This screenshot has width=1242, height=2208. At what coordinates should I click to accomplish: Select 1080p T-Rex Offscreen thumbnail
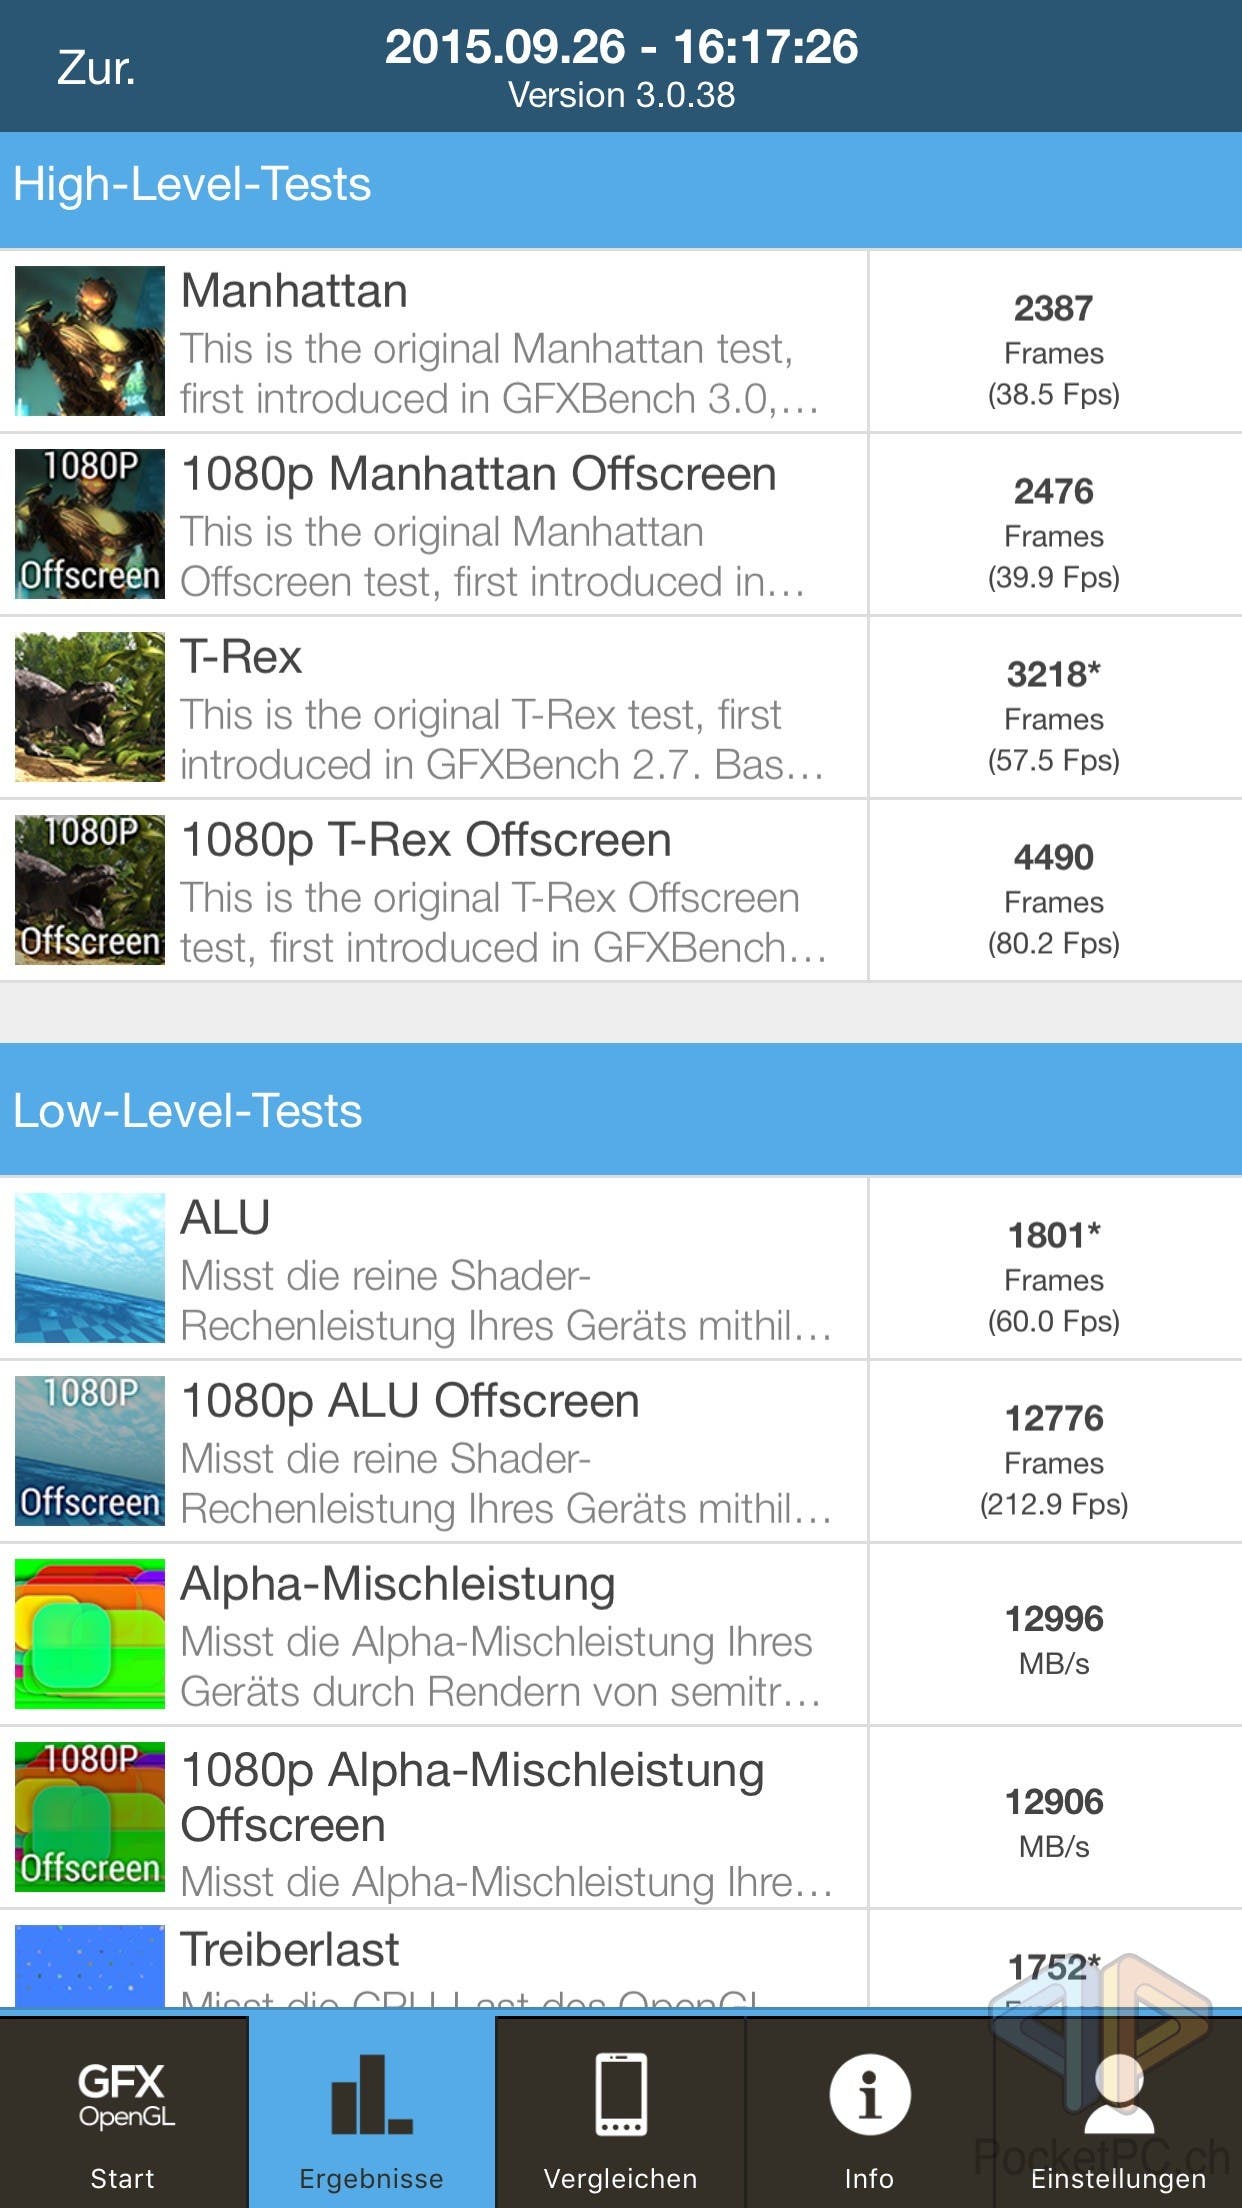click(90, 890)
